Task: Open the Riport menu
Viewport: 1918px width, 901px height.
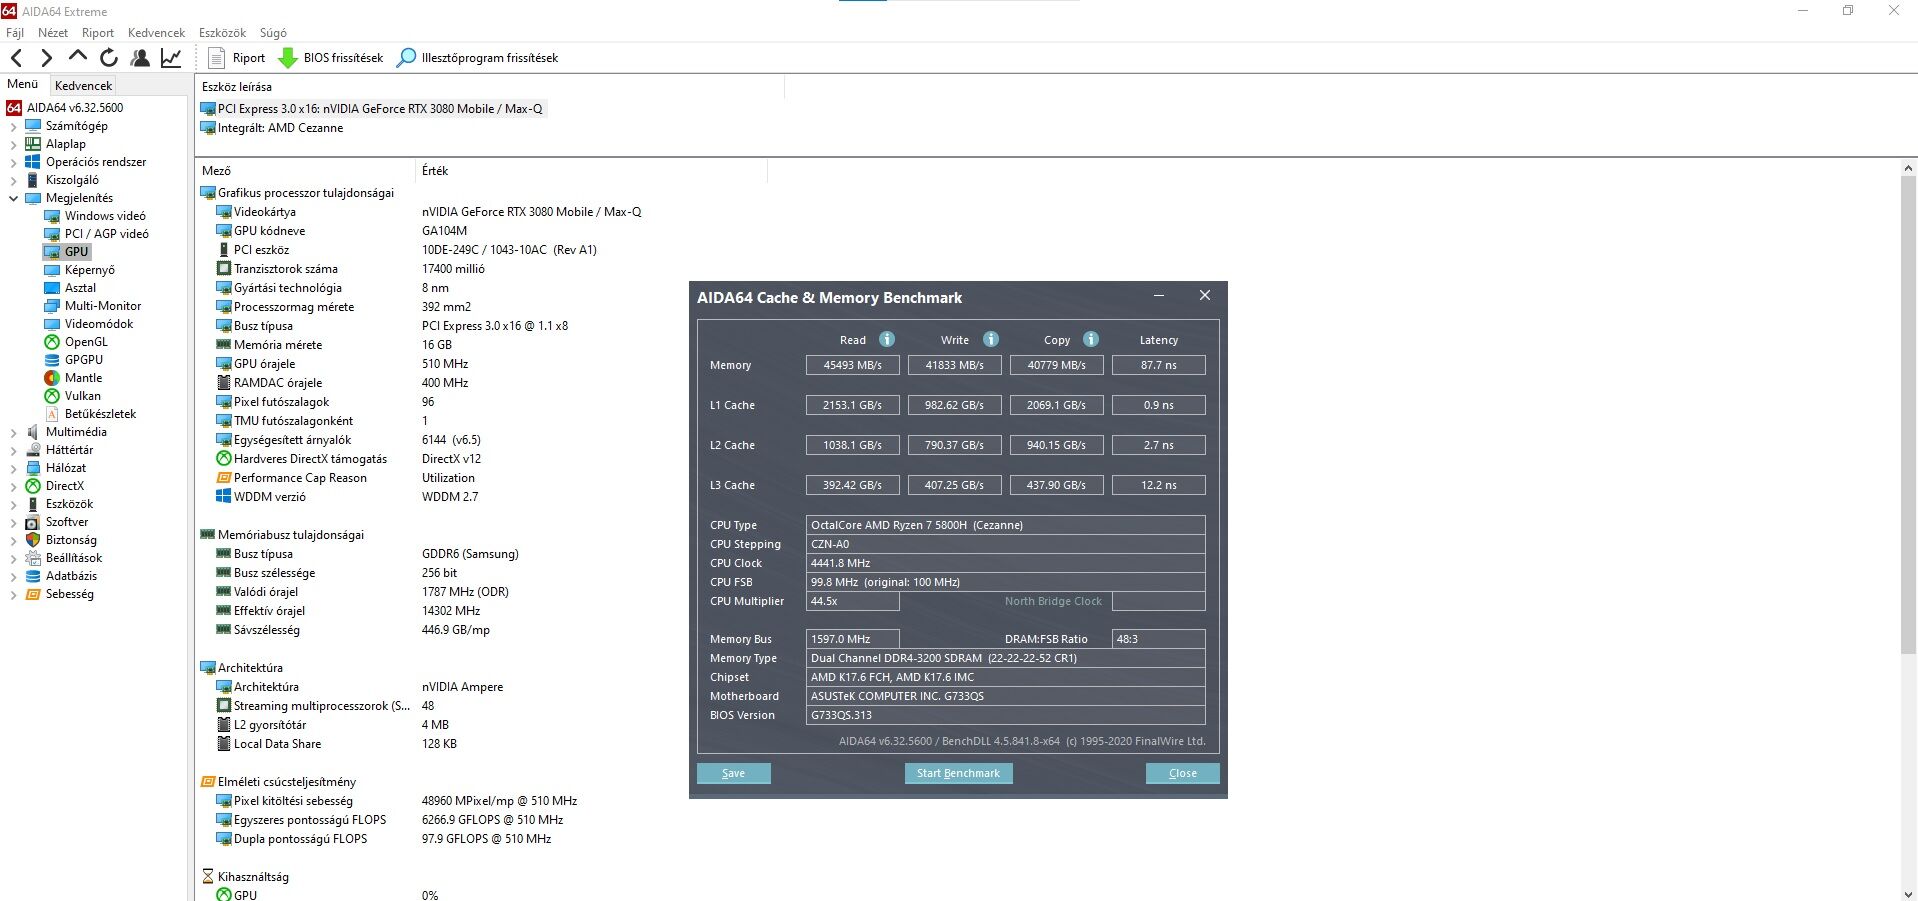Action: pyautogui.click(x=98, y=33)
